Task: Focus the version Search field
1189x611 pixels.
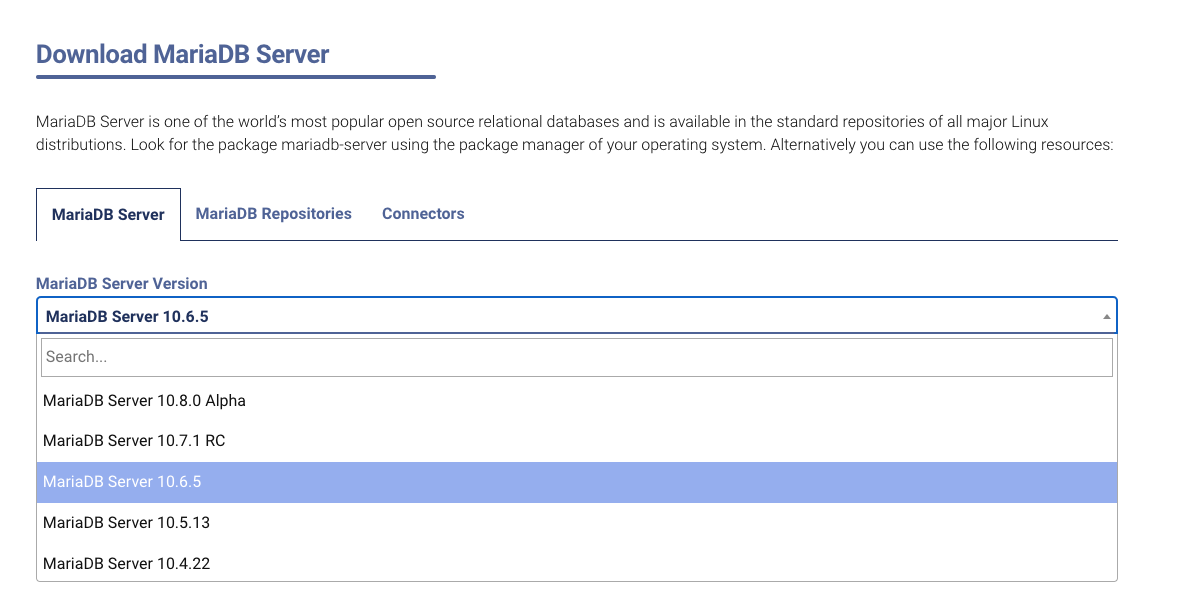Action: tap(576, 357)
